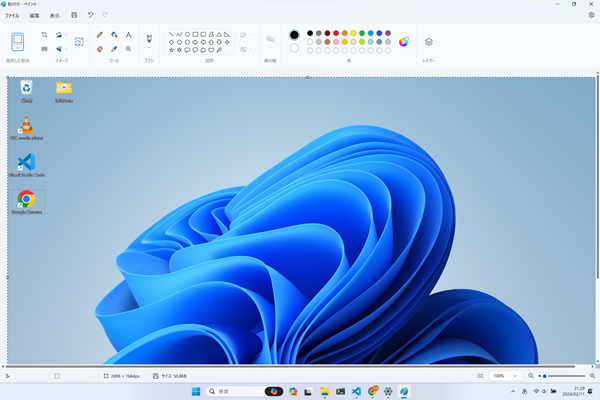Image resolution: width=600 pixels, height=400 pixels.
Task: Select the Pencil tool
Action: coord(100,35)
